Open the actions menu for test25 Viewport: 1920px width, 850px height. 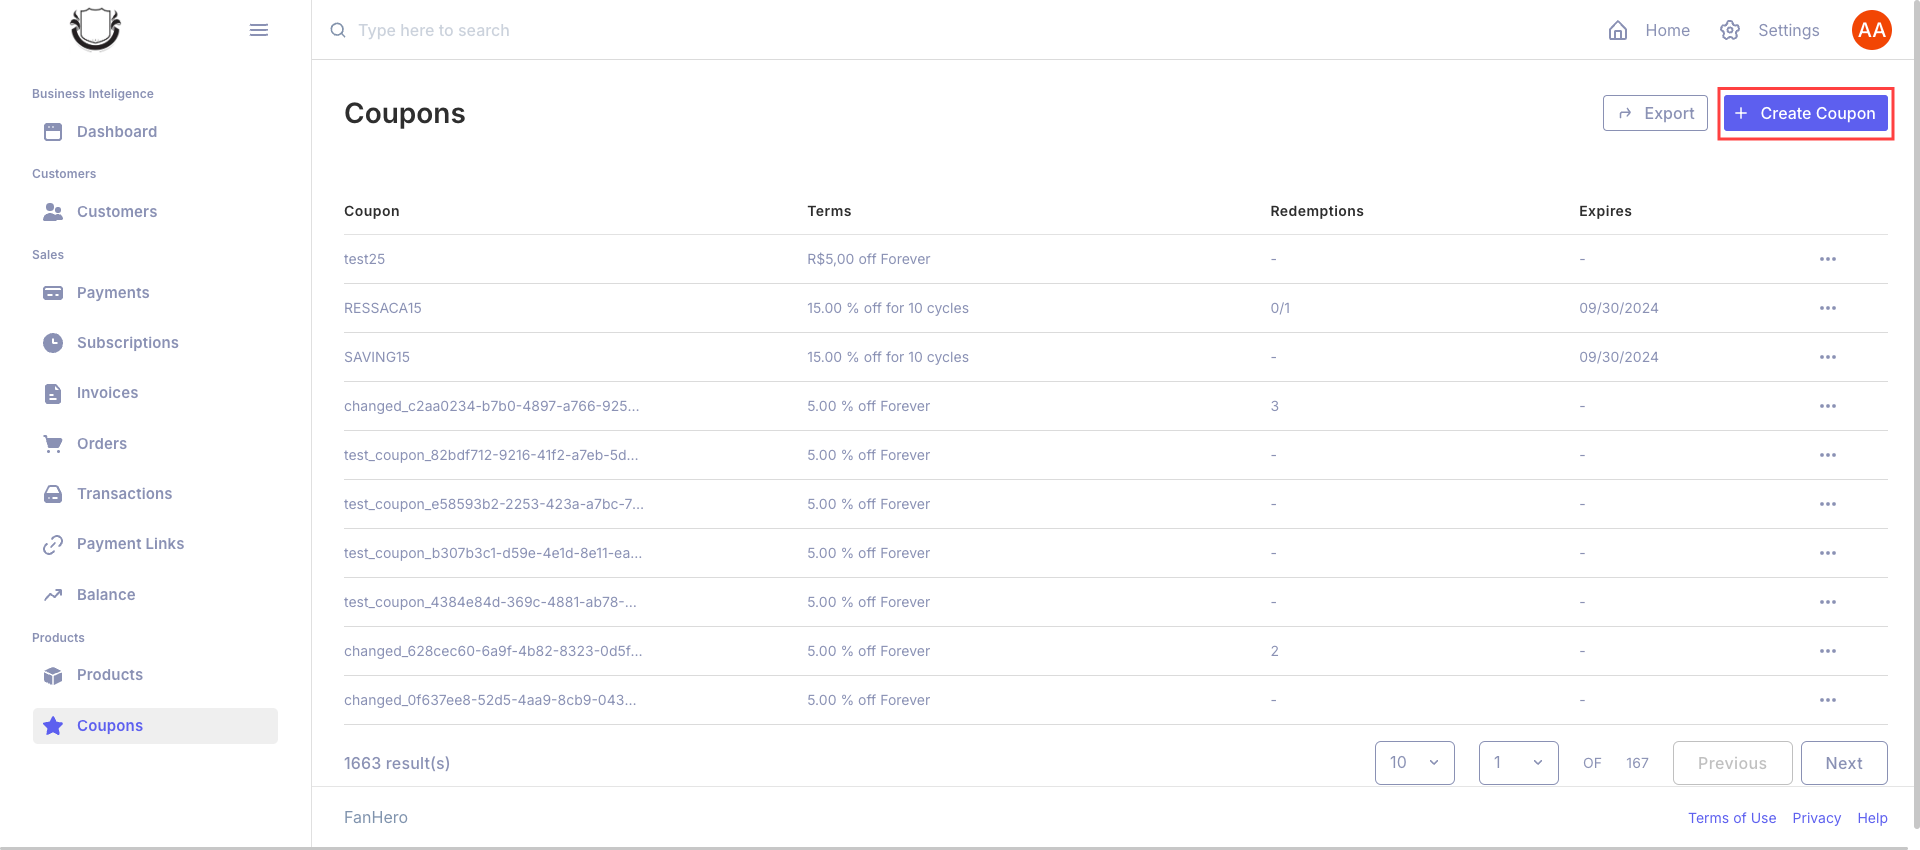click(x=1828, y=259)
